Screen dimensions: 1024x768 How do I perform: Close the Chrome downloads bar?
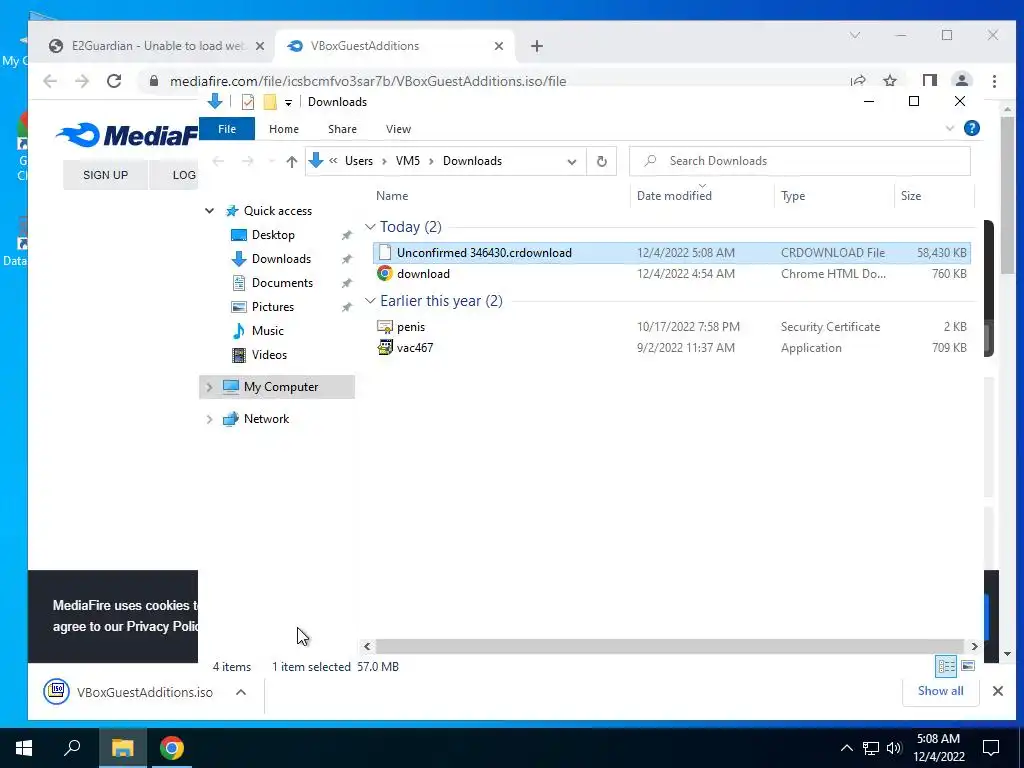point(997,691)
